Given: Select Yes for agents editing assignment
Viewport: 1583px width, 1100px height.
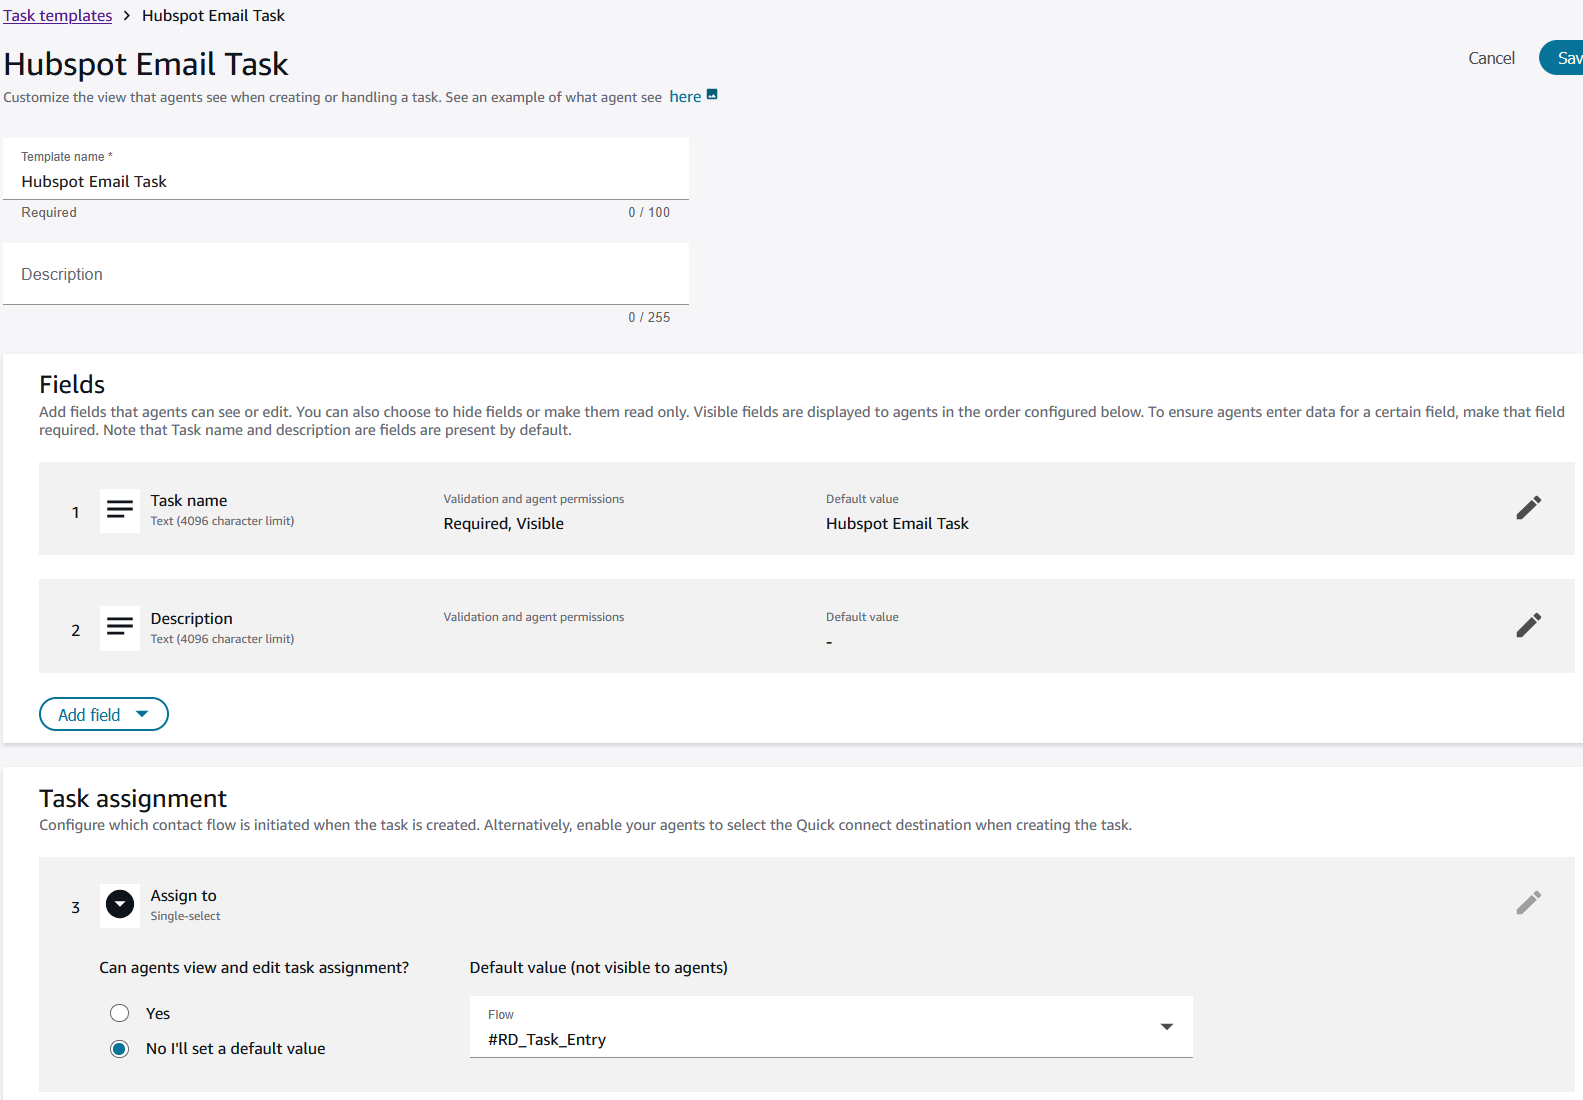Looking at the screenshot, I should coord(120,1013).
